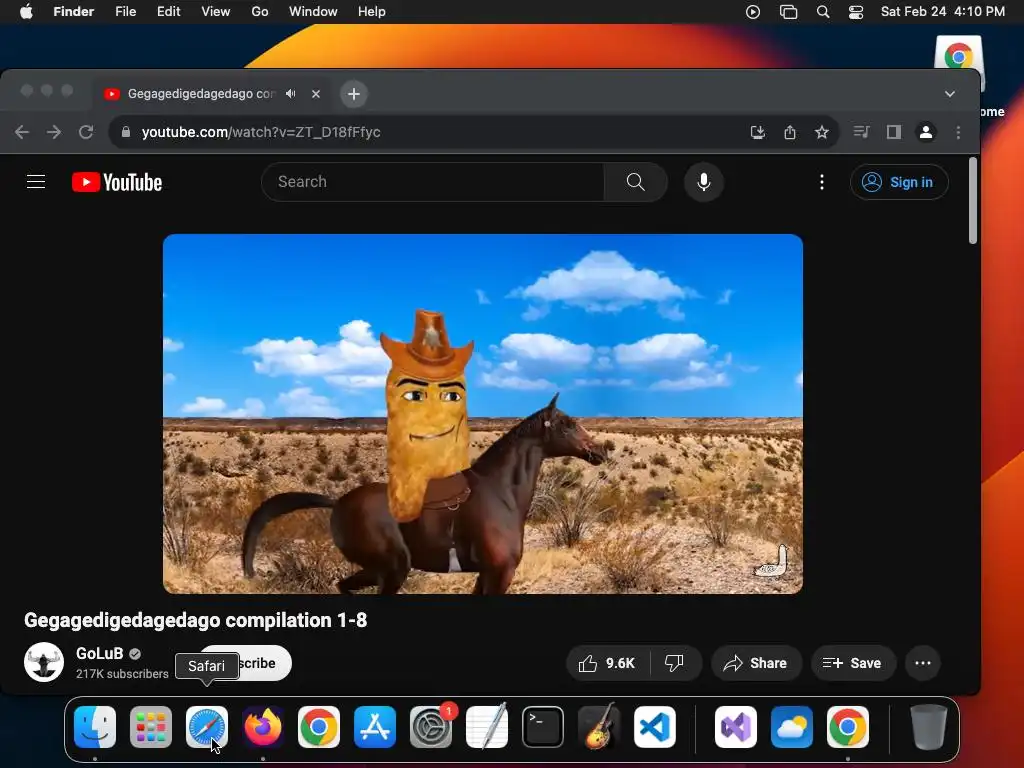Open the Window menu
Viewport: 1024px width, 768px height.
[x=313, y=11]
